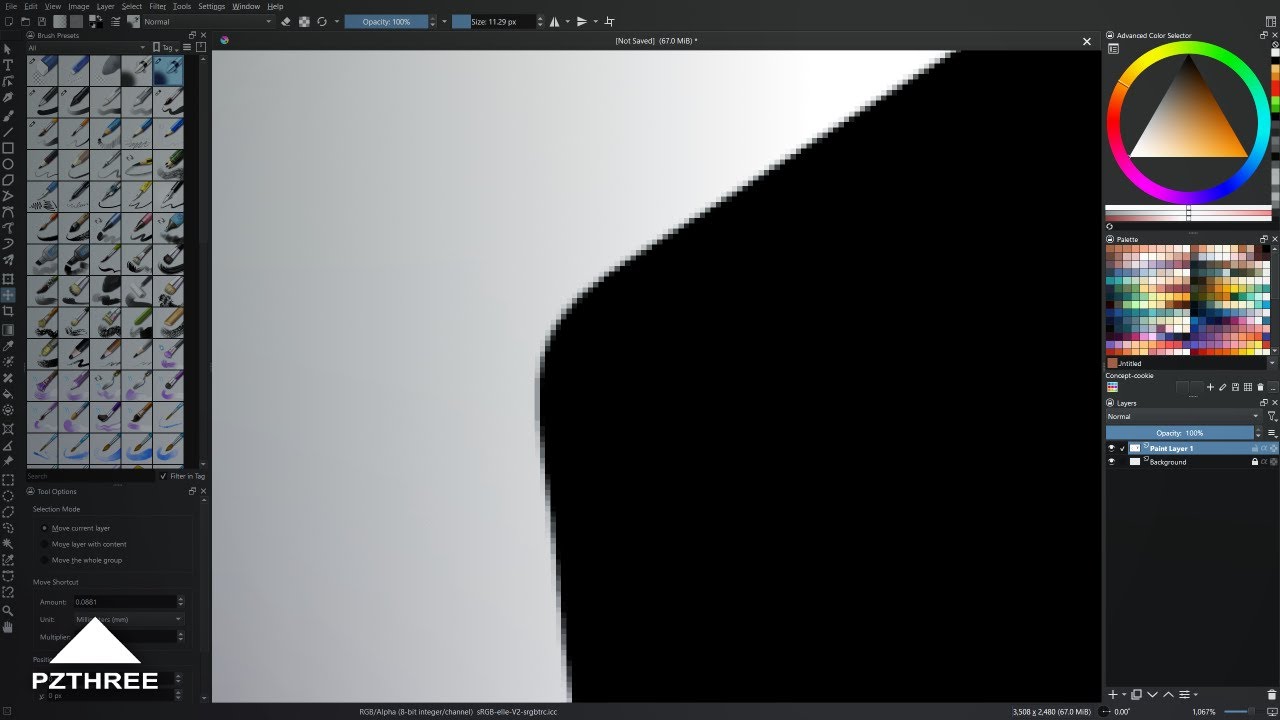The height and width of the screenshot is (720, 1280).
Task: Select the Text tool in toolbox
Action: pos(8,65)
